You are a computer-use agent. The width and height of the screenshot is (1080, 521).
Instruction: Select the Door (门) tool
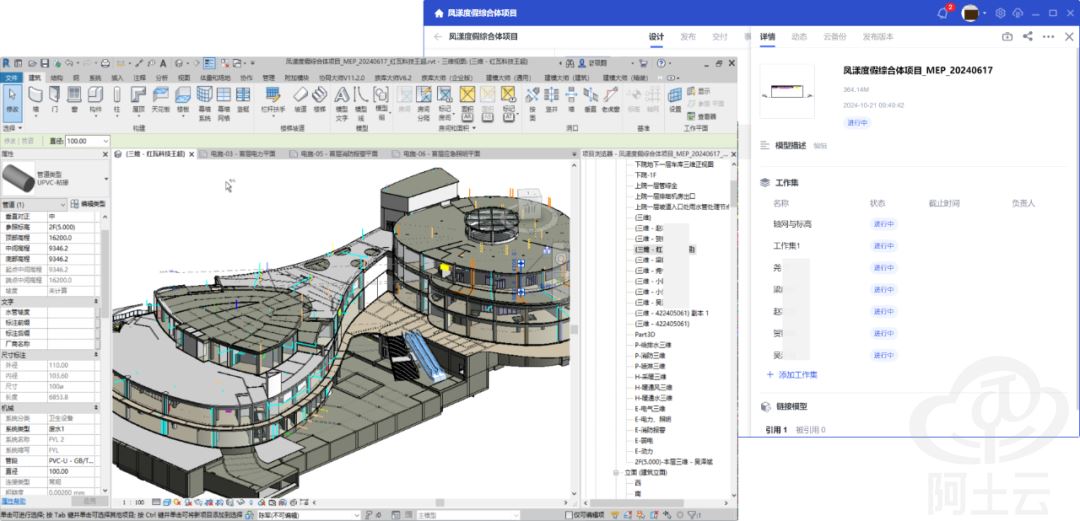click(x=56, y=98)
